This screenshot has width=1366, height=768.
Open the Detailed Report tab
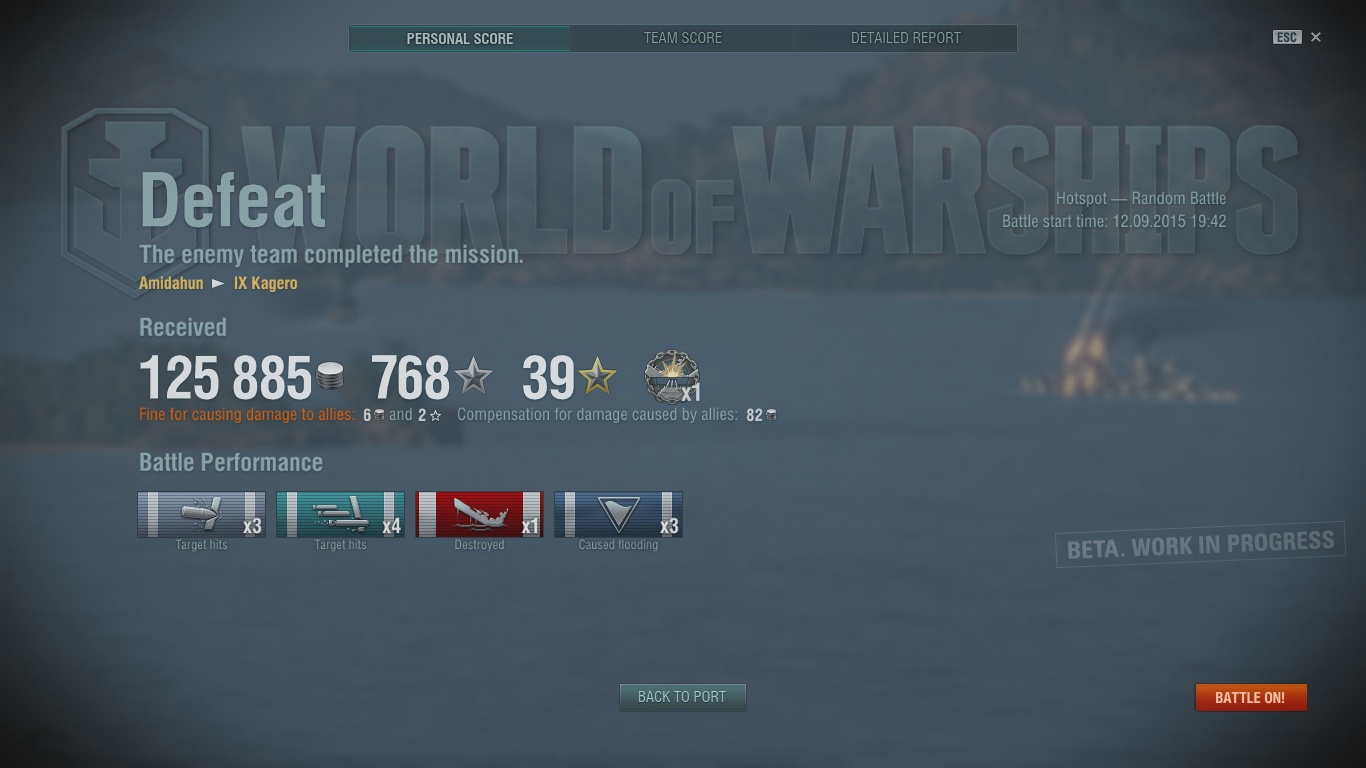[x=906, y=38]
